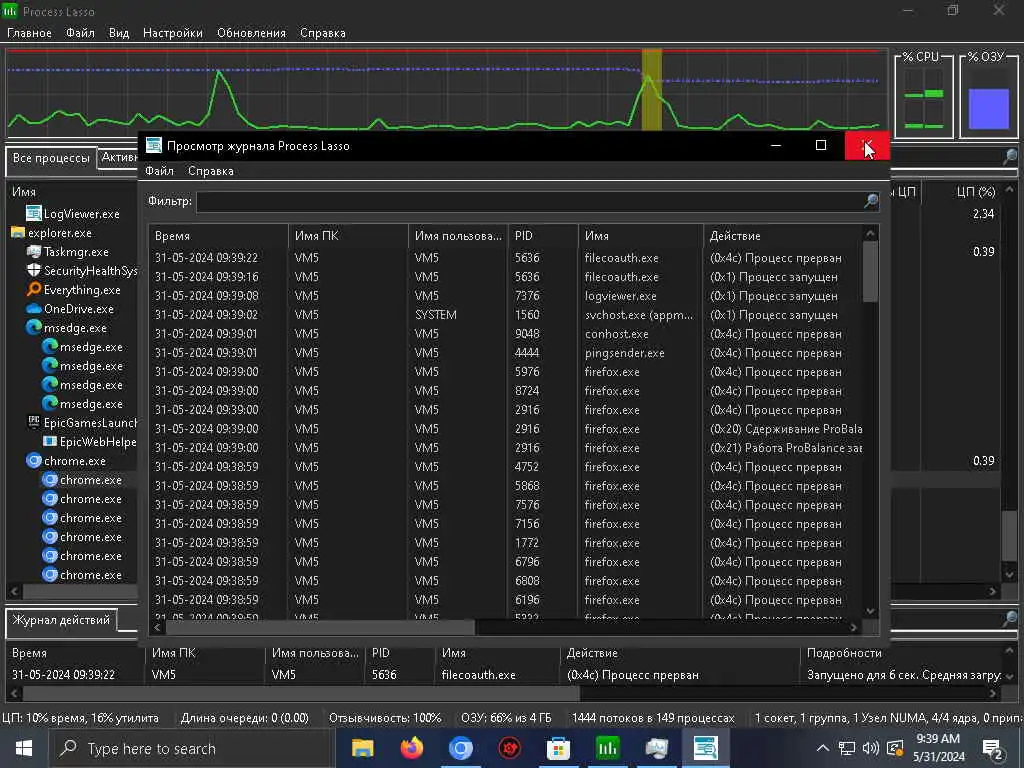Click the parent msedge.exe Edge icon

33,327
